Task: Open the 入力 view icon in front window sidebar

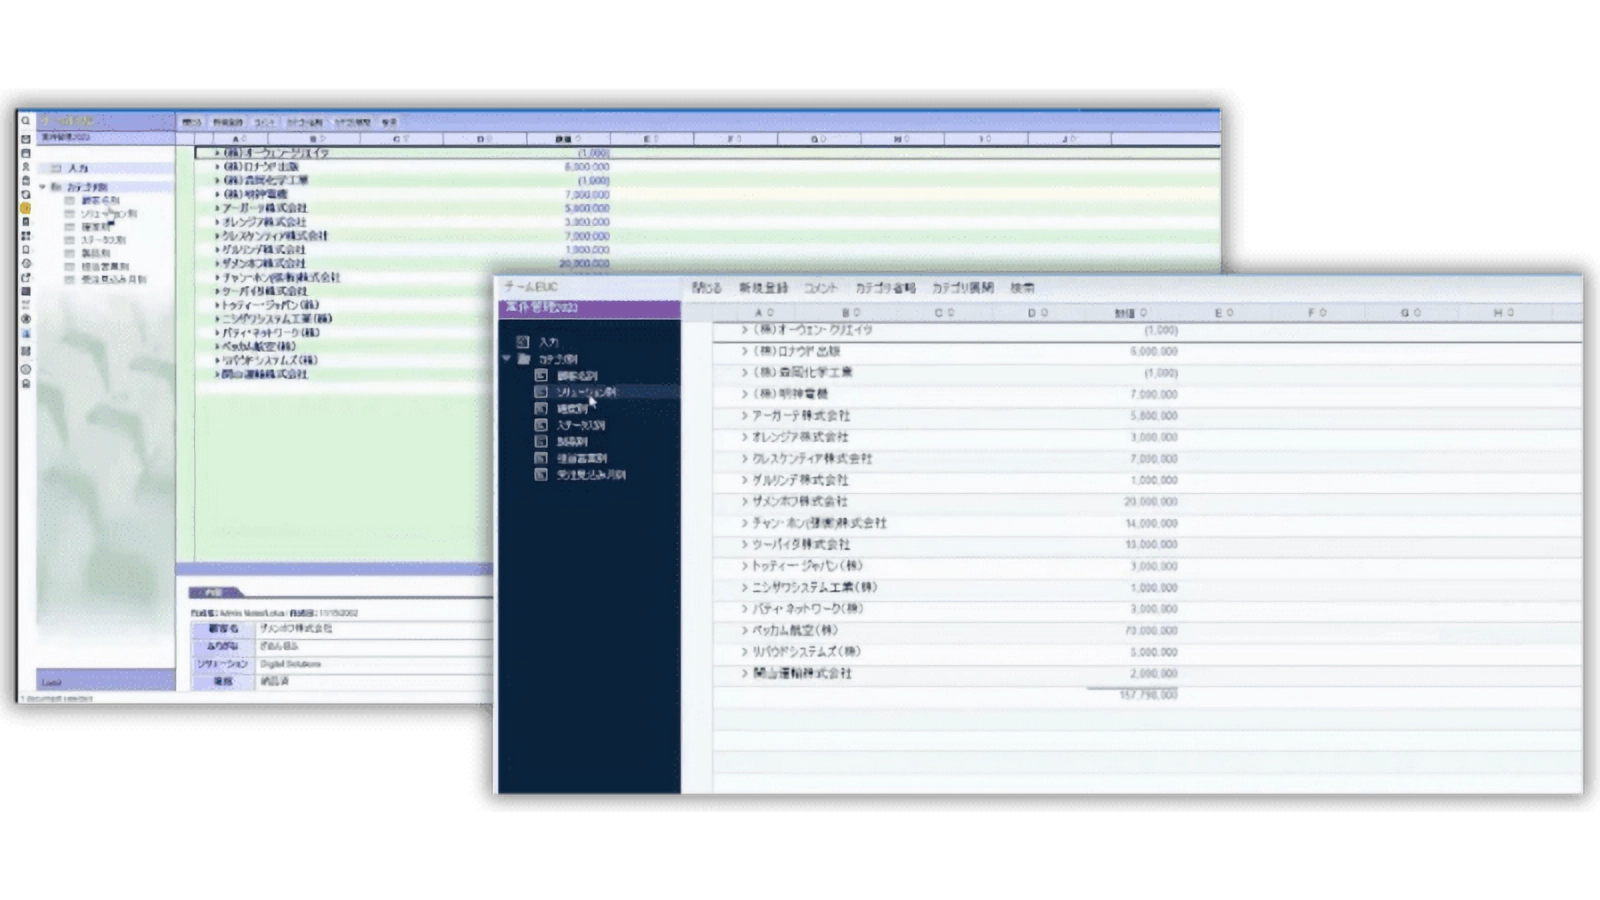Action: click(522, 342)
